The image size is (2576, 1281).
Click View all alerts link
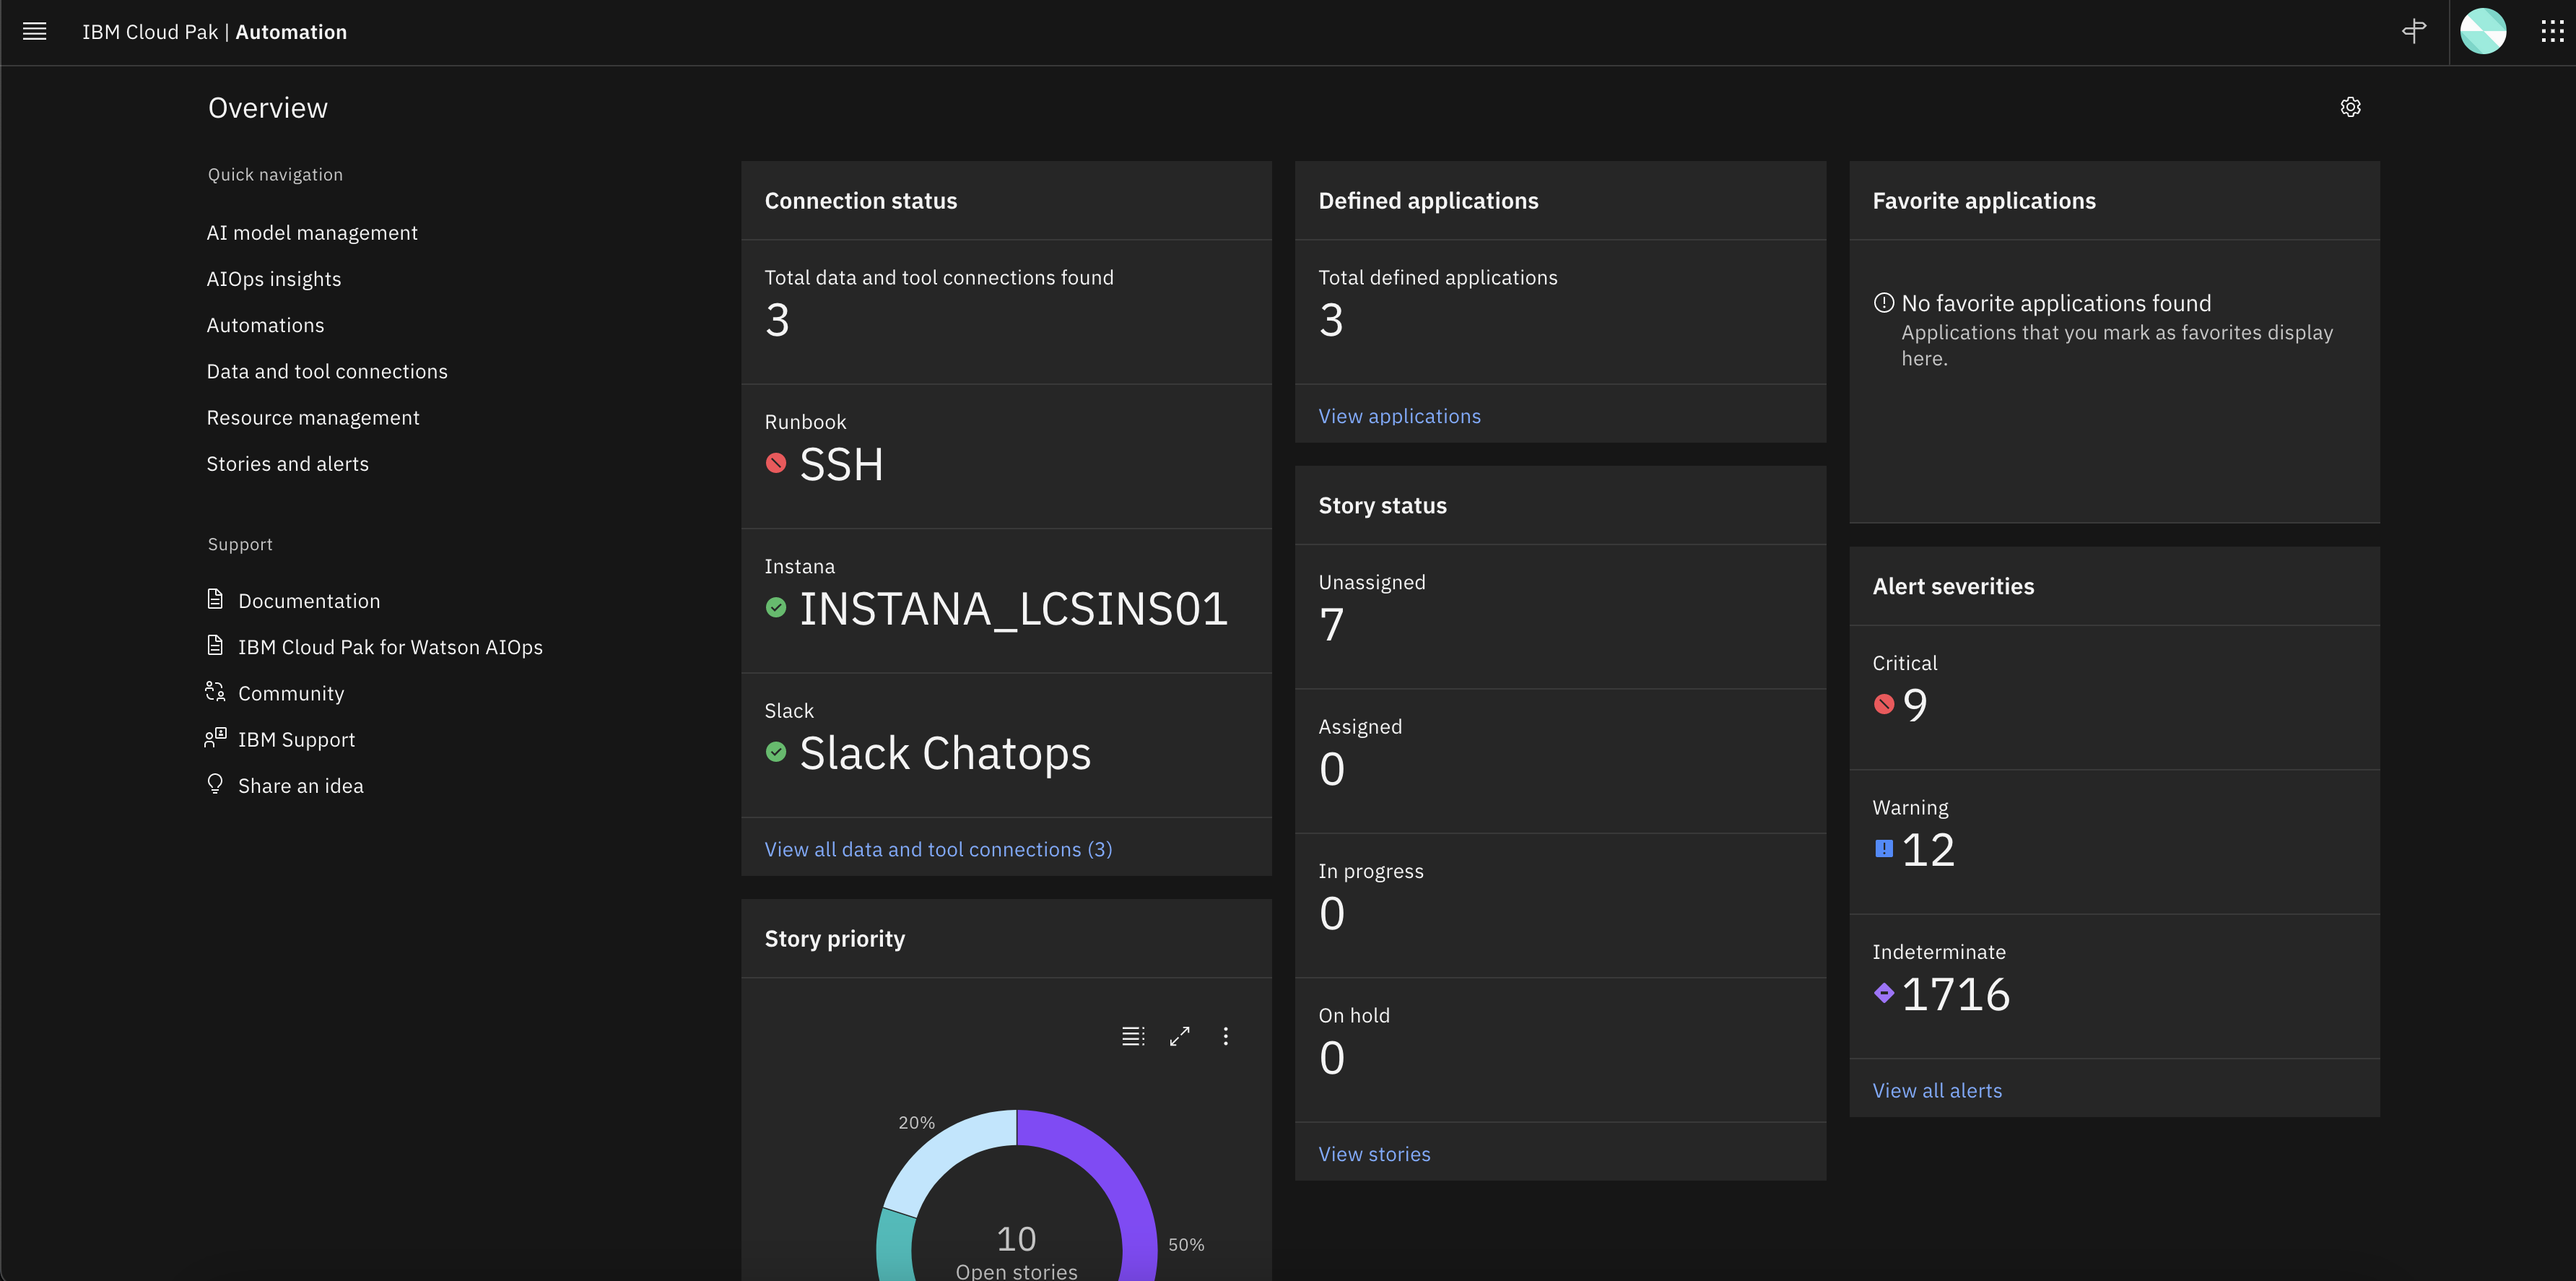(1937, 1091)
